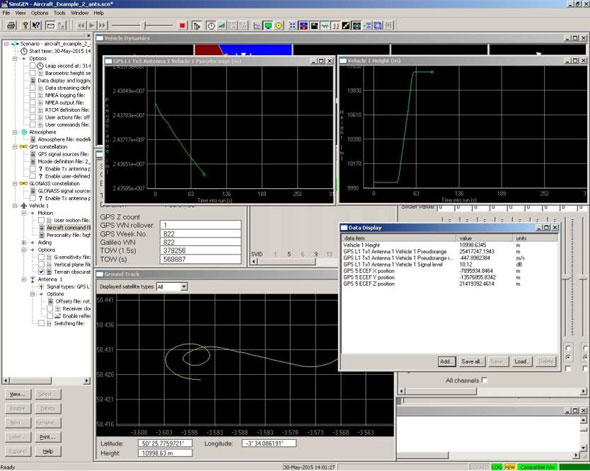Toggle the G-sensitivity file checkbox
This screenshot has height=471, width=590.
pos(41,257)
